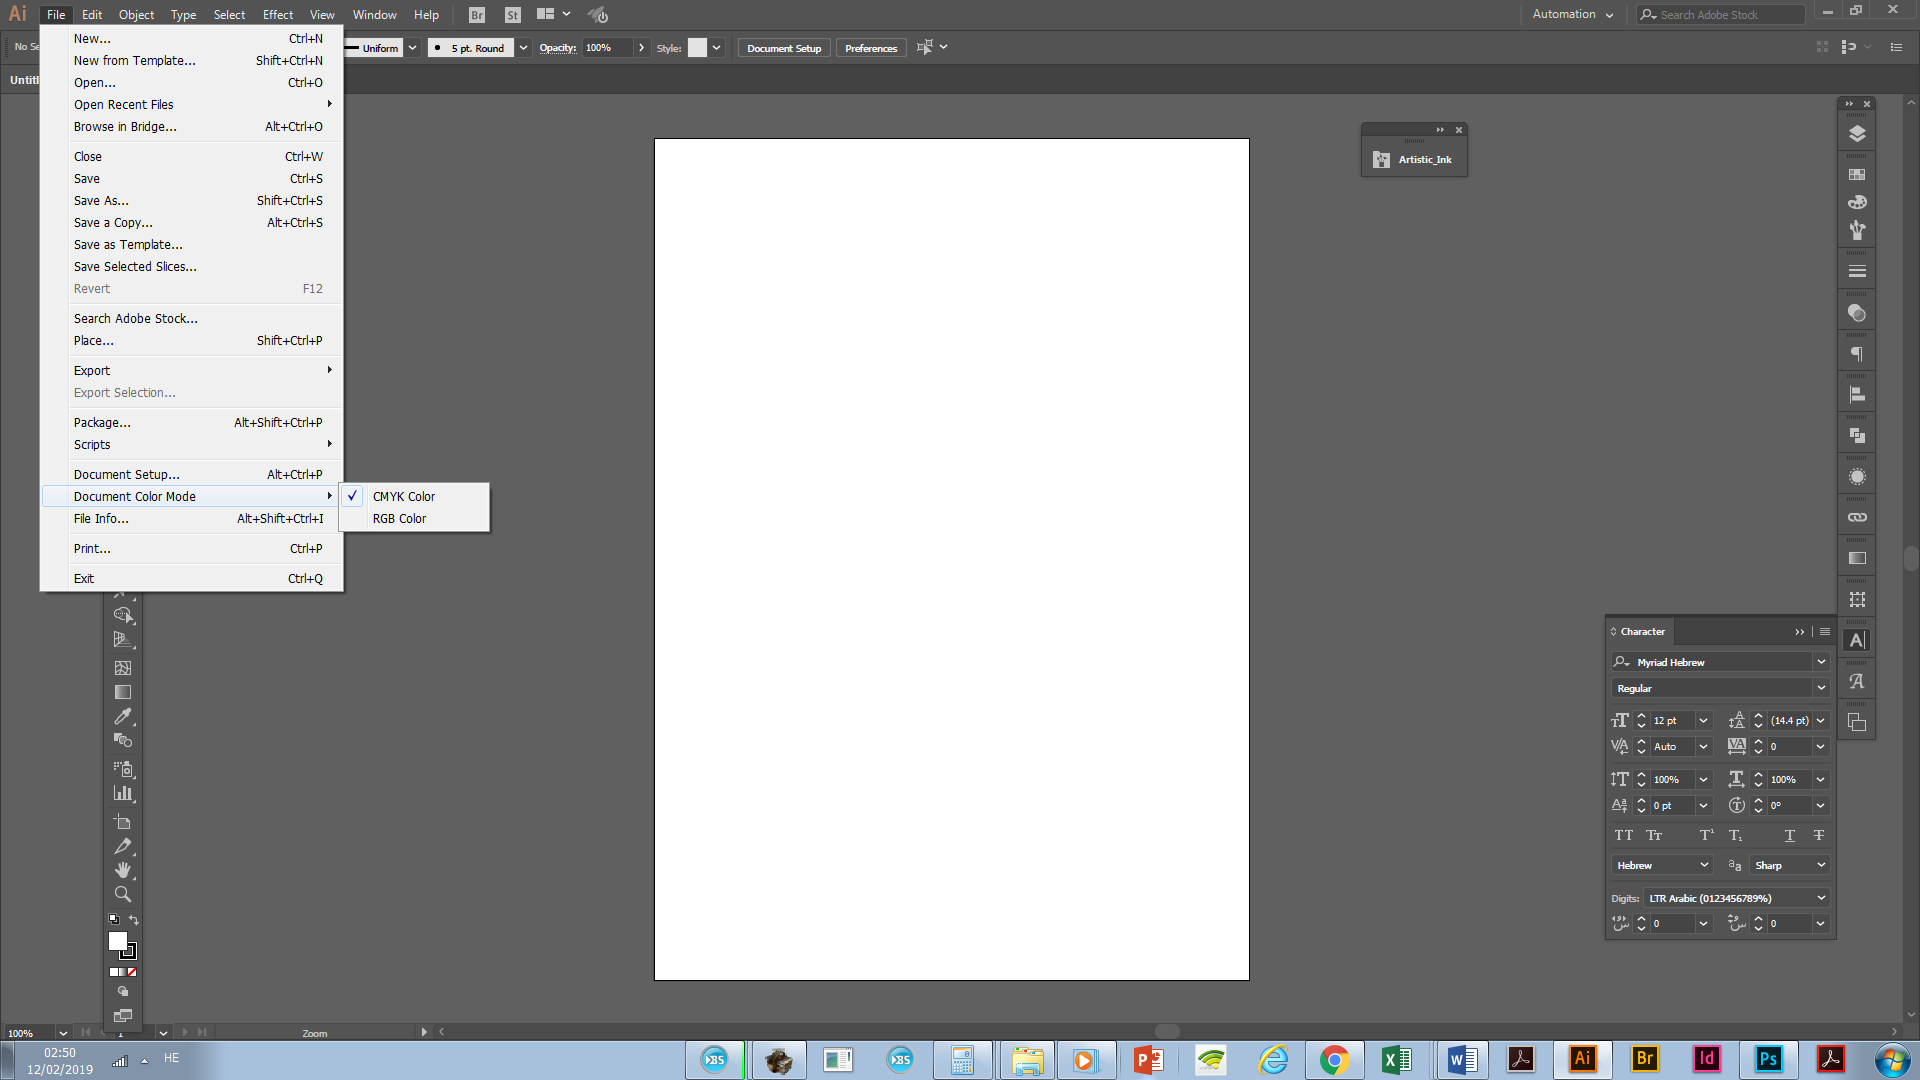1920x1080 pixels.
Task: Toggle All Caps text style
Action: (x=1623, y=836)
